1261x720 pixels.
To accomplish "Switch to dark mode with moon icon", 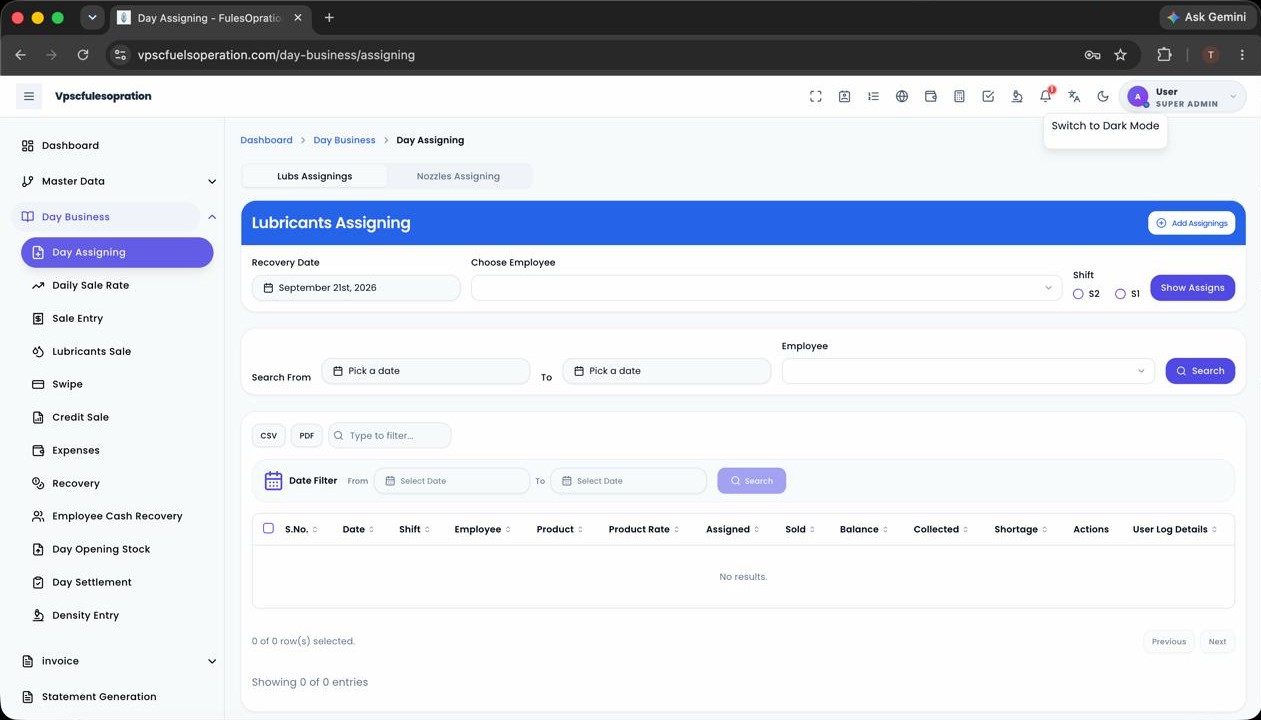I will 1103,96.
